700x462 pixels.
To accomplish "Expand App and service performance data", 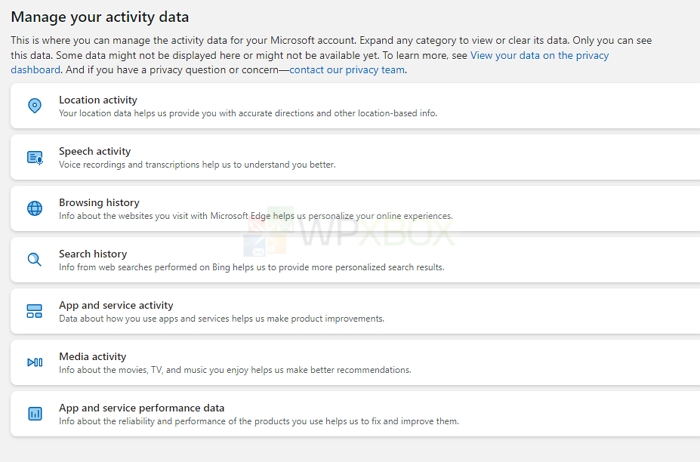I will [355, 414].
